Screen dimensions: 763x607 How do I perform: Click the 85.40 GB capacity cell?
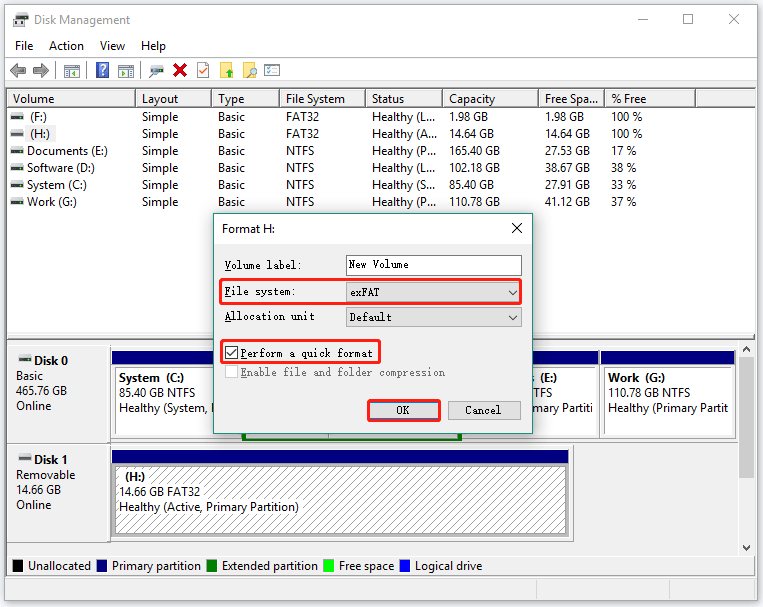(x=472, y=185)
